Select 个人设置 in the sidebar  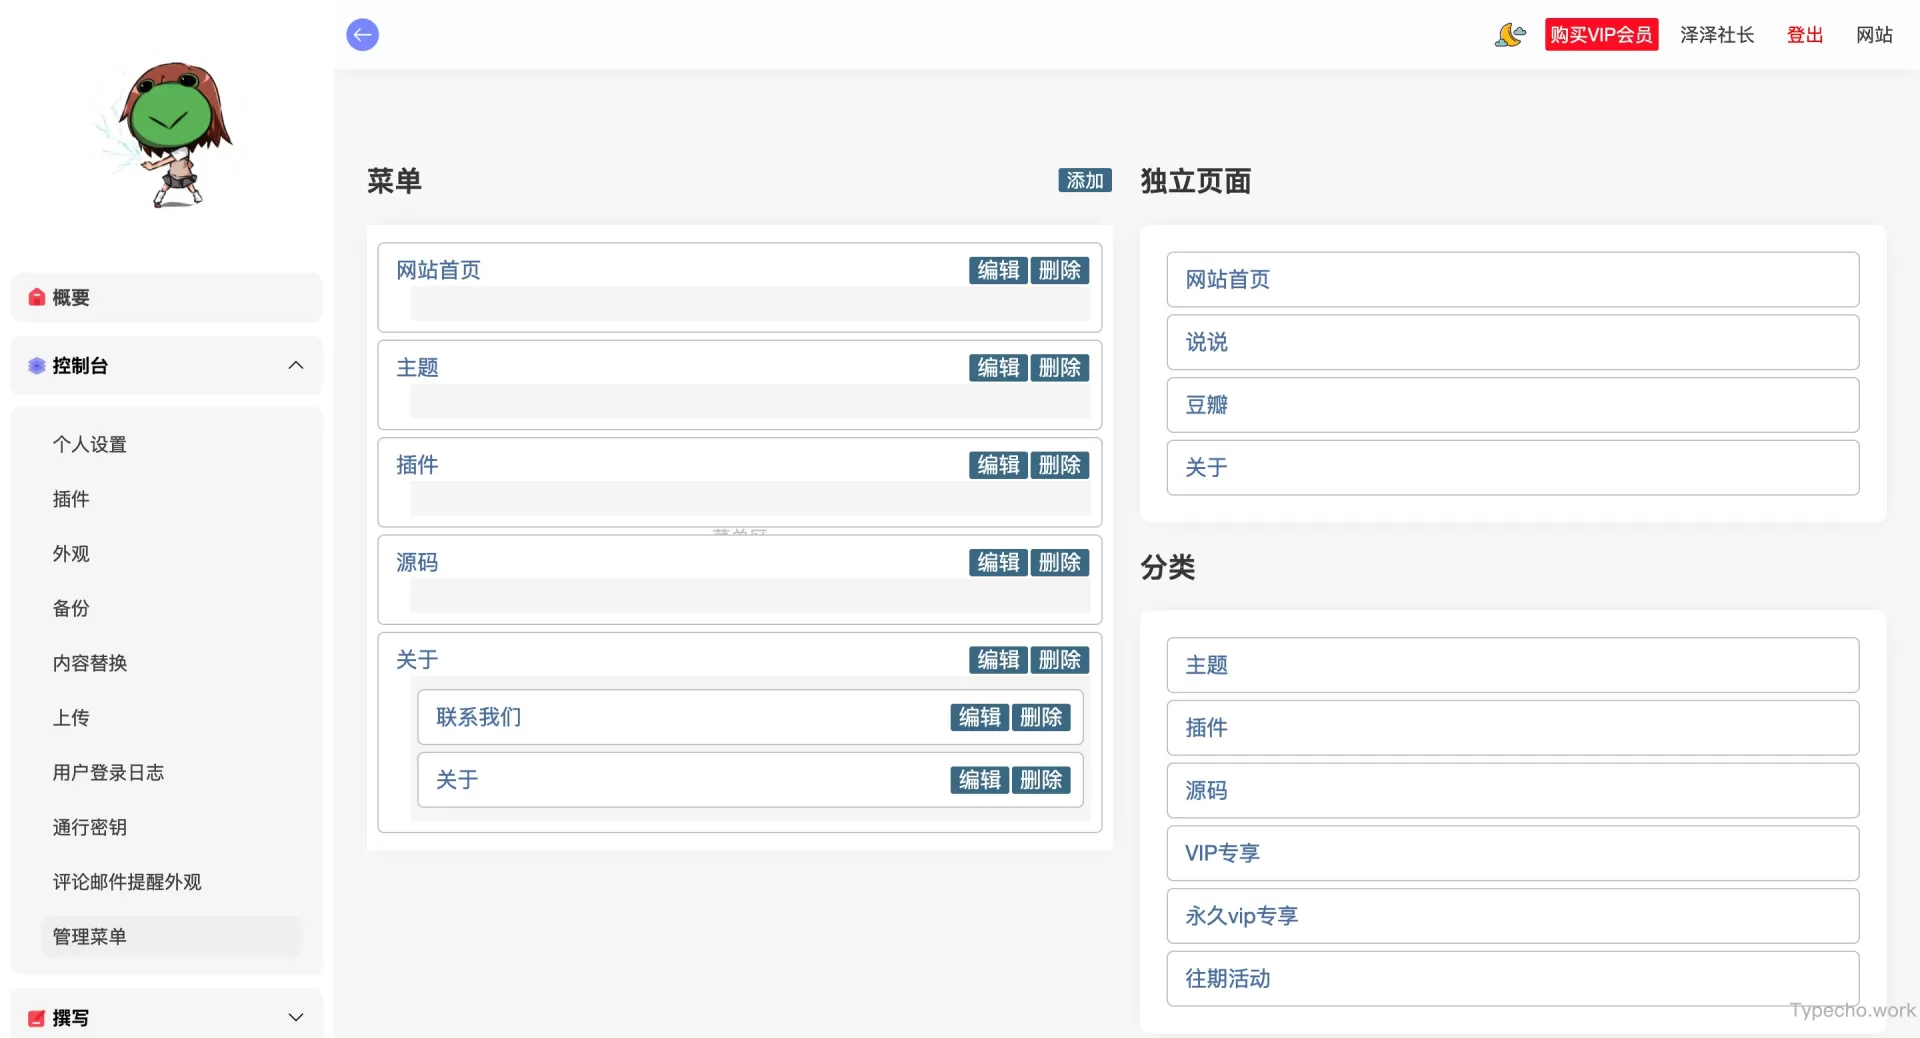[89, 444]
